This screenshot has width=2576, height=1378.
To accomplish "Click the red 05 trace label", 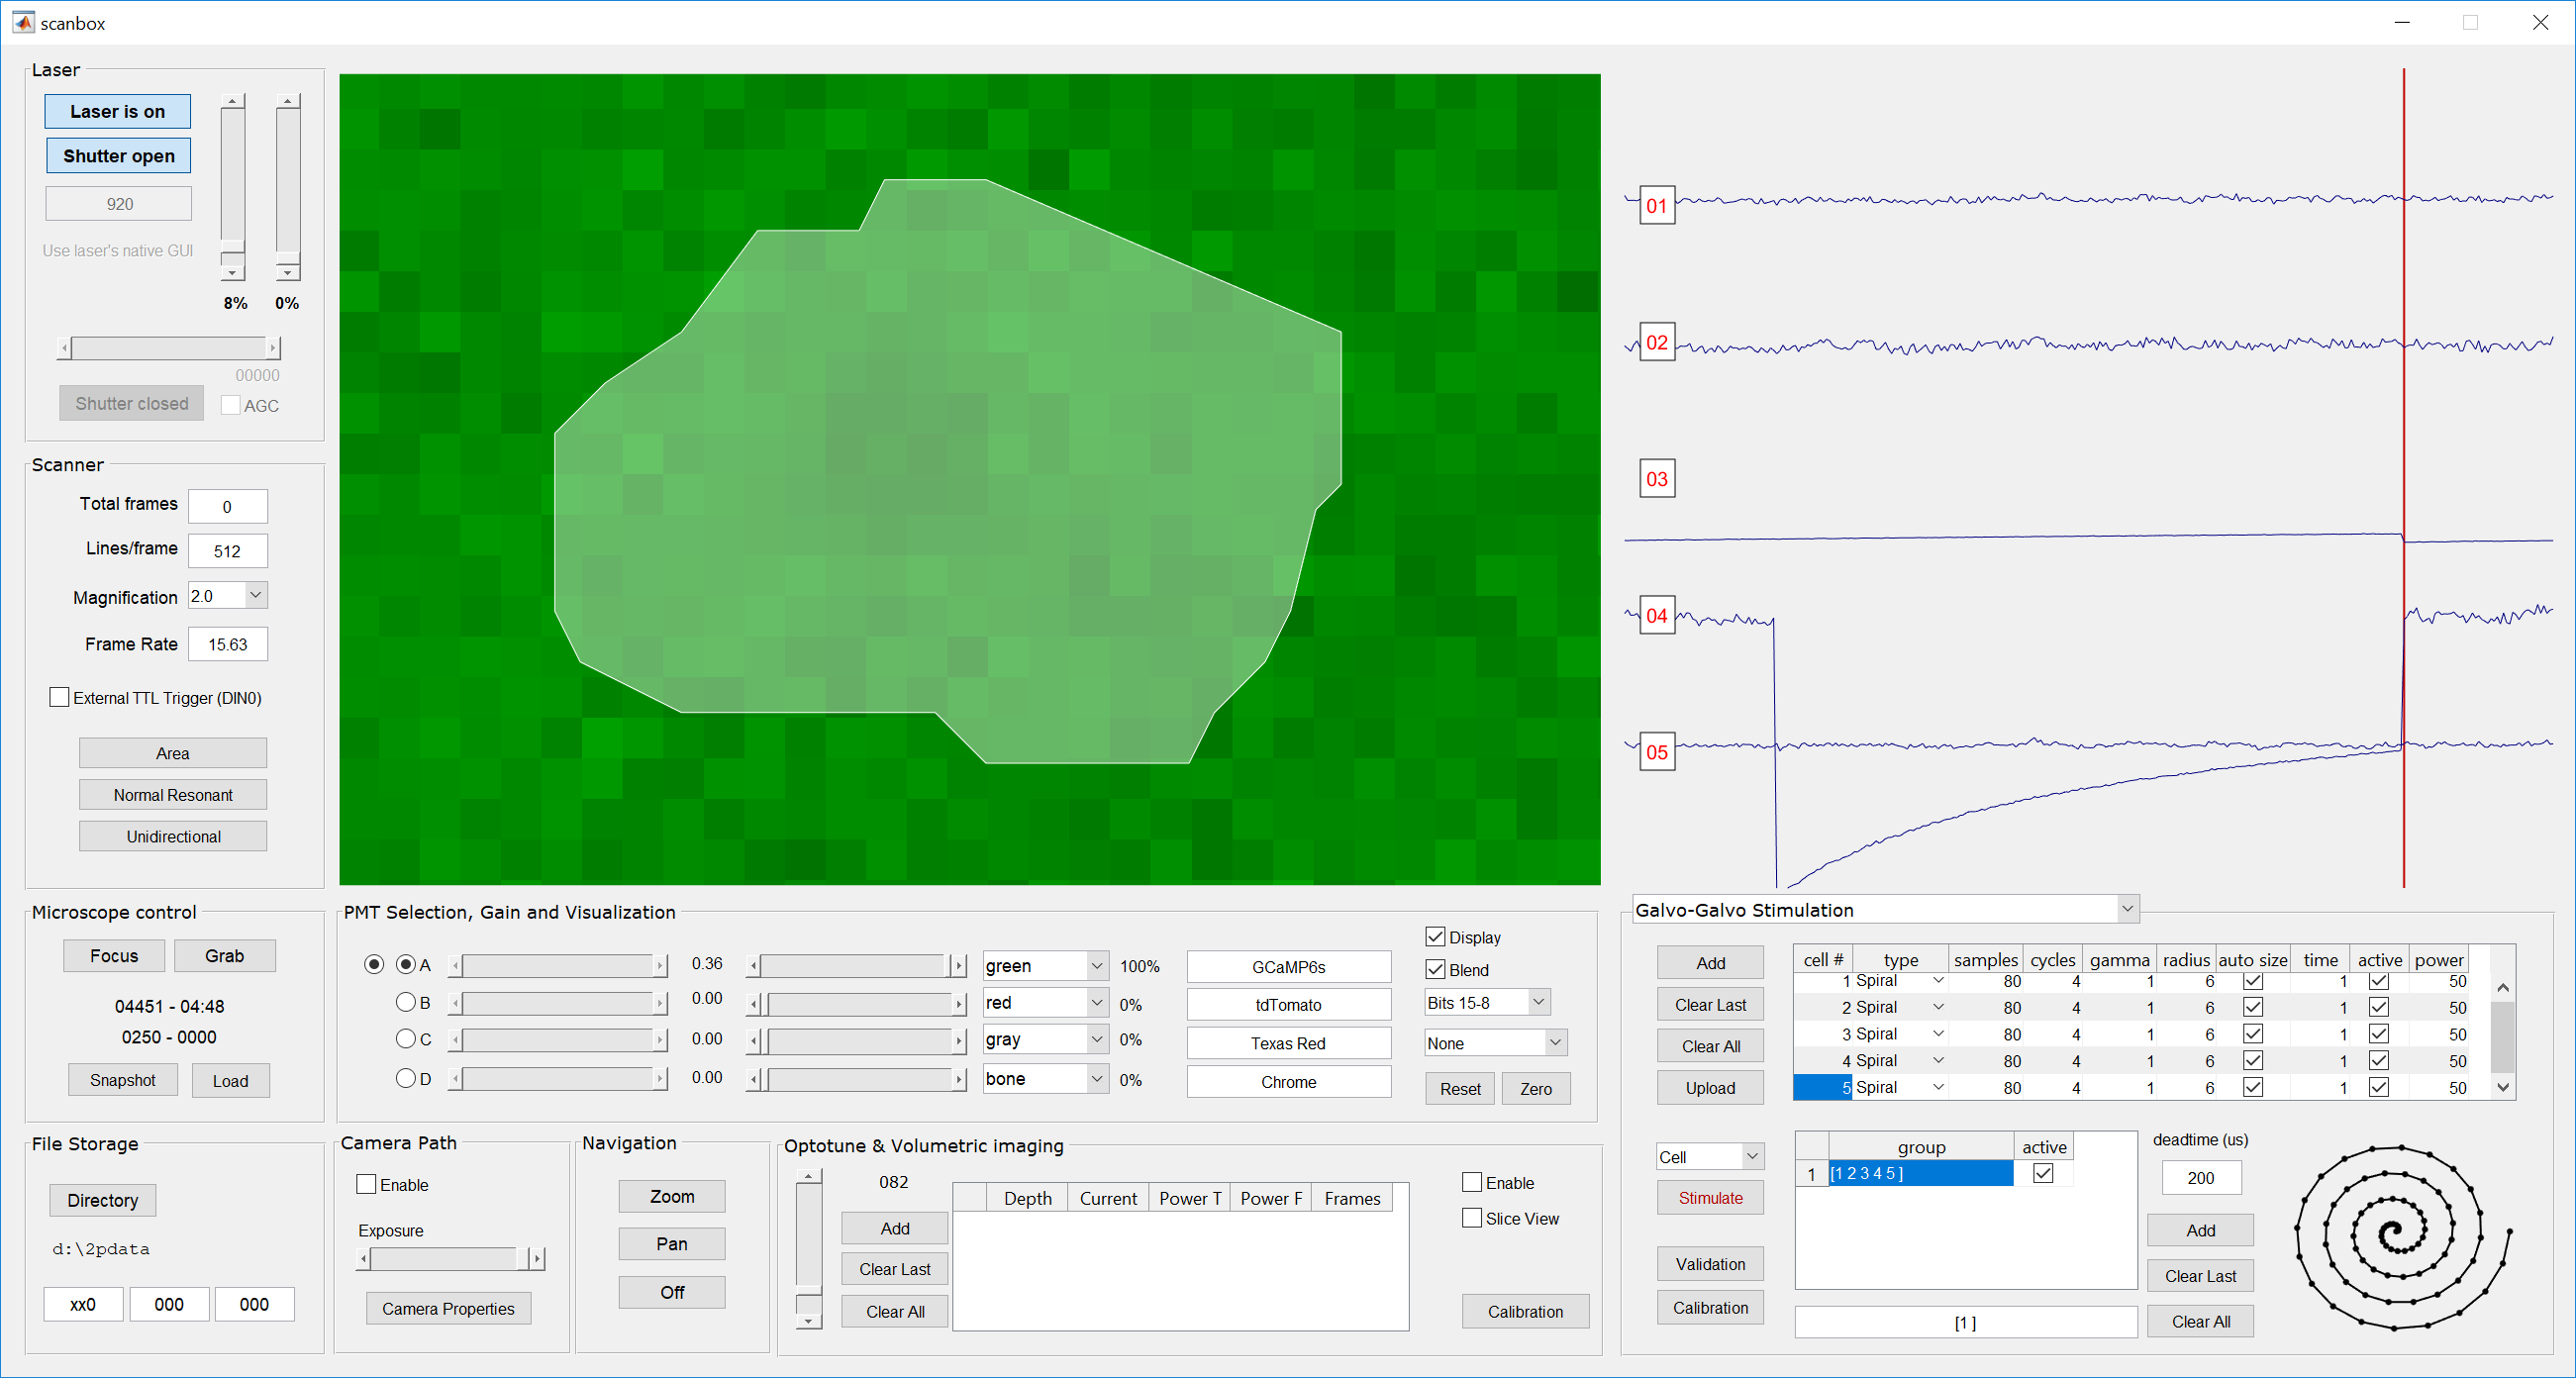I will (x=1656, y=752).
